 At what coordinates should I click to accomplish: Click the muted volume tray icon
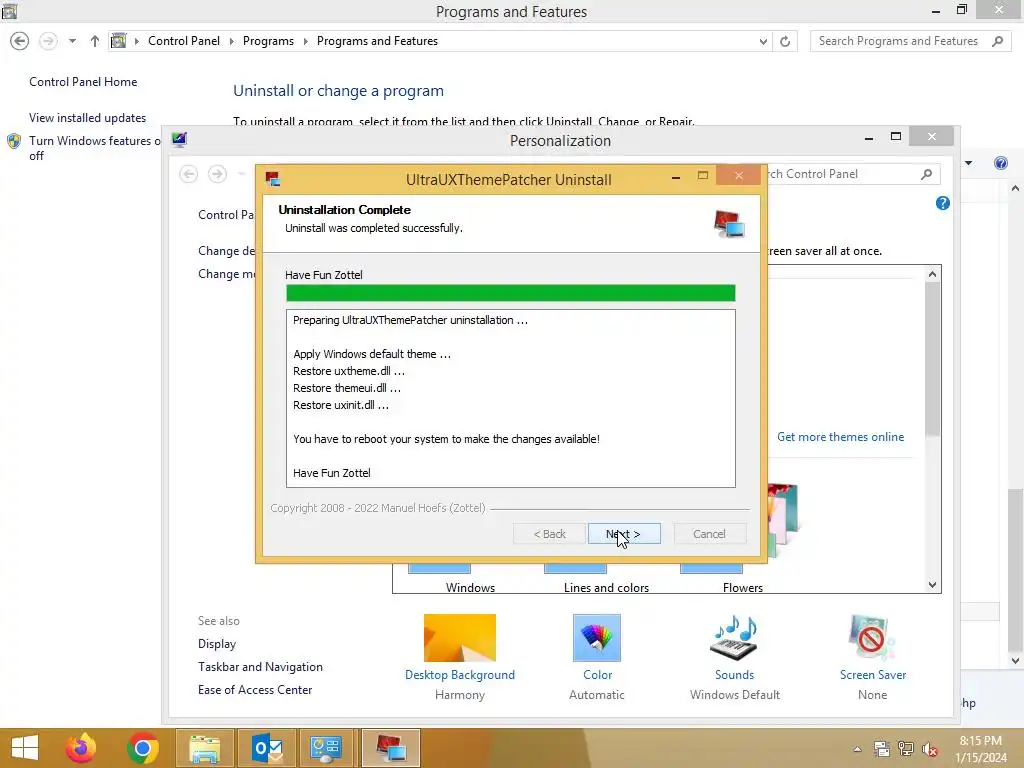(x=929, y=749)
